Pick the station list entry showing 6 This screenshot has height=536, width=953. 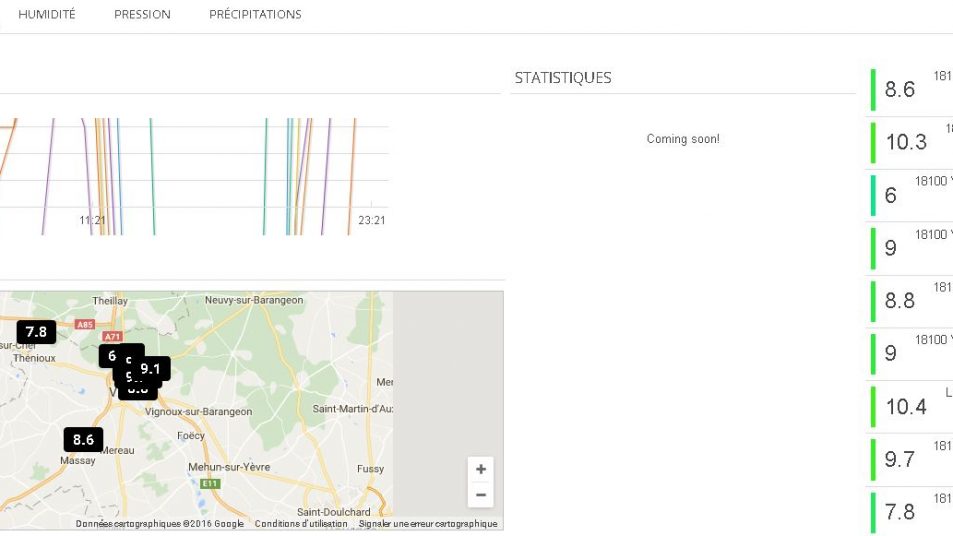click(892, 196)
